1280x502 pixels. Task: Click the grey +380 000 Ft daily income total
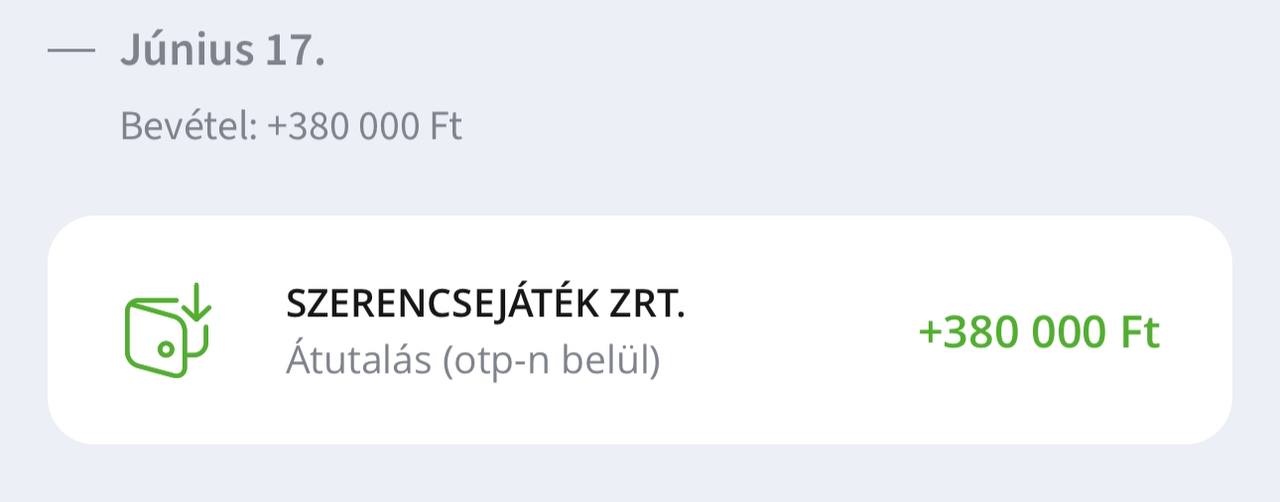364,127
